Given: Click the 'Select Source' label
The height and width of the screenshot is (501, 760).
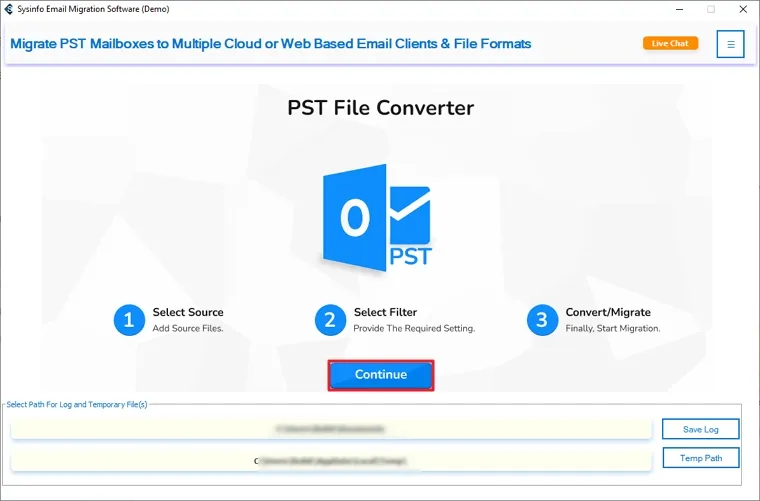Looking at the screenshot, I should tap(188, 312).
